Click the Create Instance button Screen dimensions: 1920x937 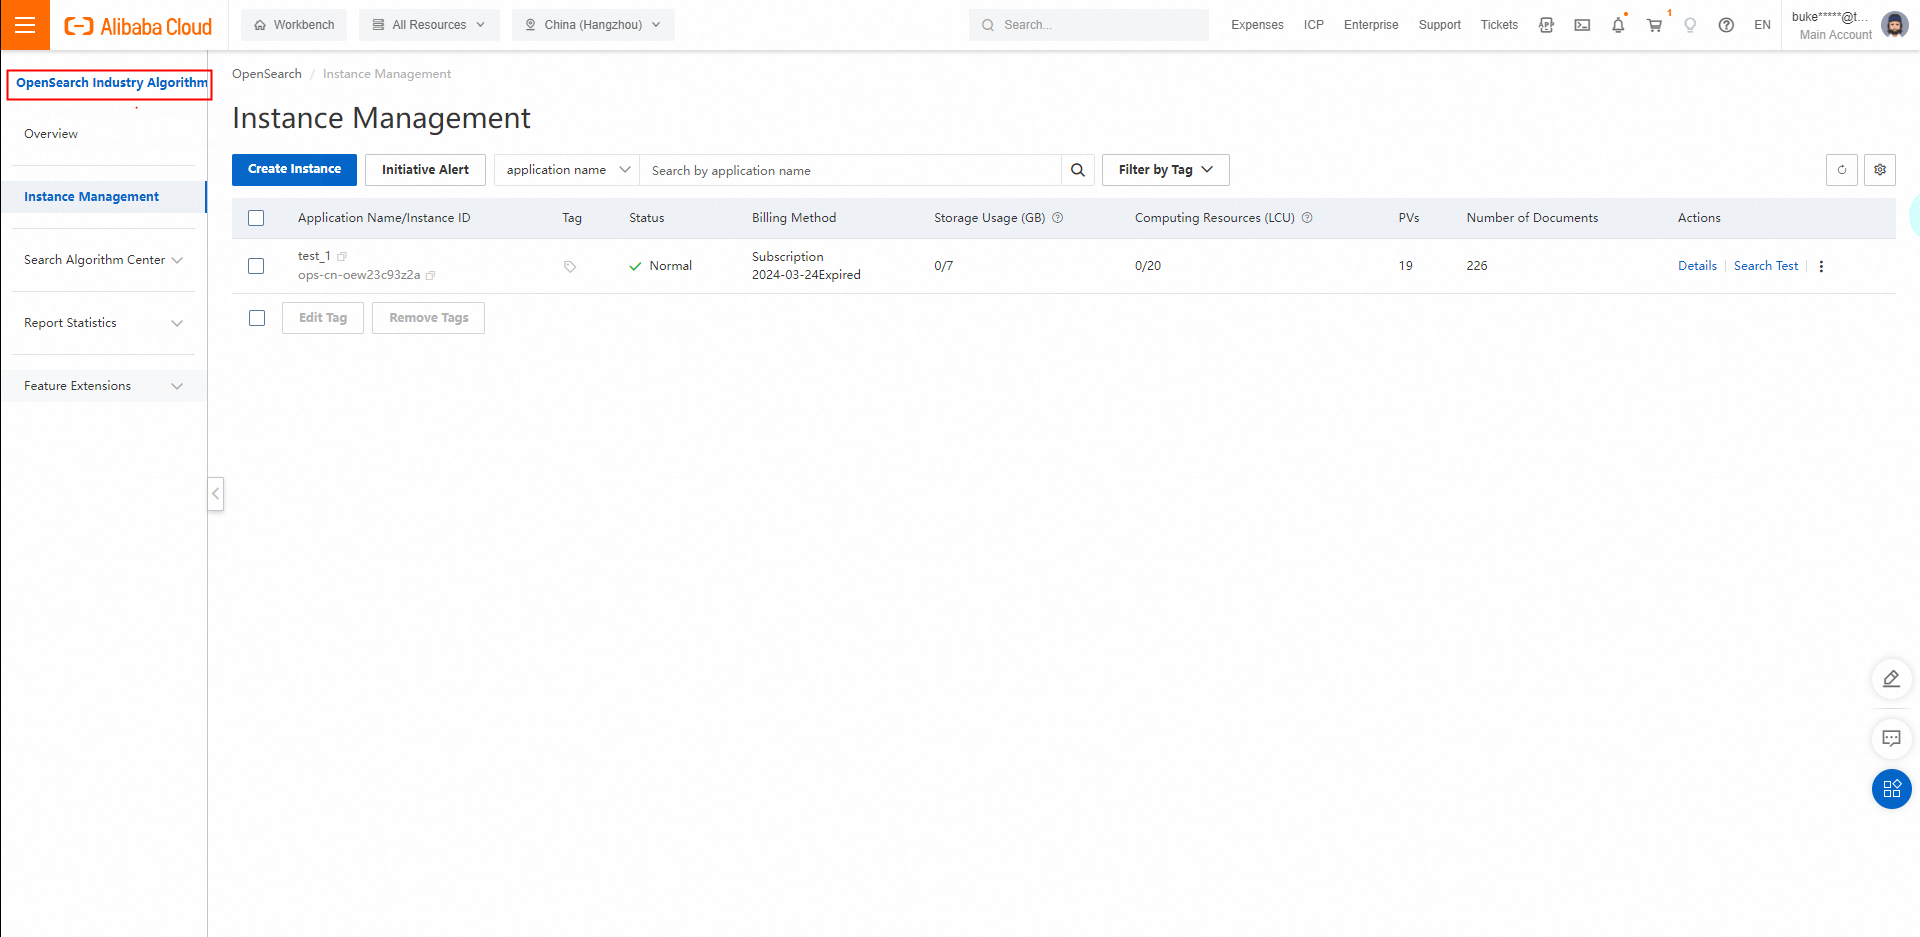294,170
